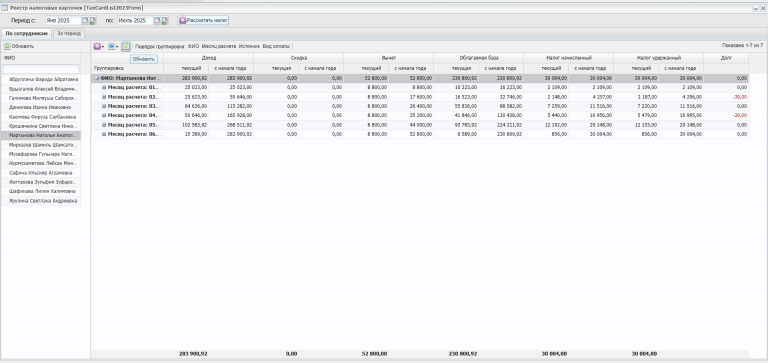Click green refresh icon in grid toolbar
The image size is (768, 363).
(x=126, y=46)
